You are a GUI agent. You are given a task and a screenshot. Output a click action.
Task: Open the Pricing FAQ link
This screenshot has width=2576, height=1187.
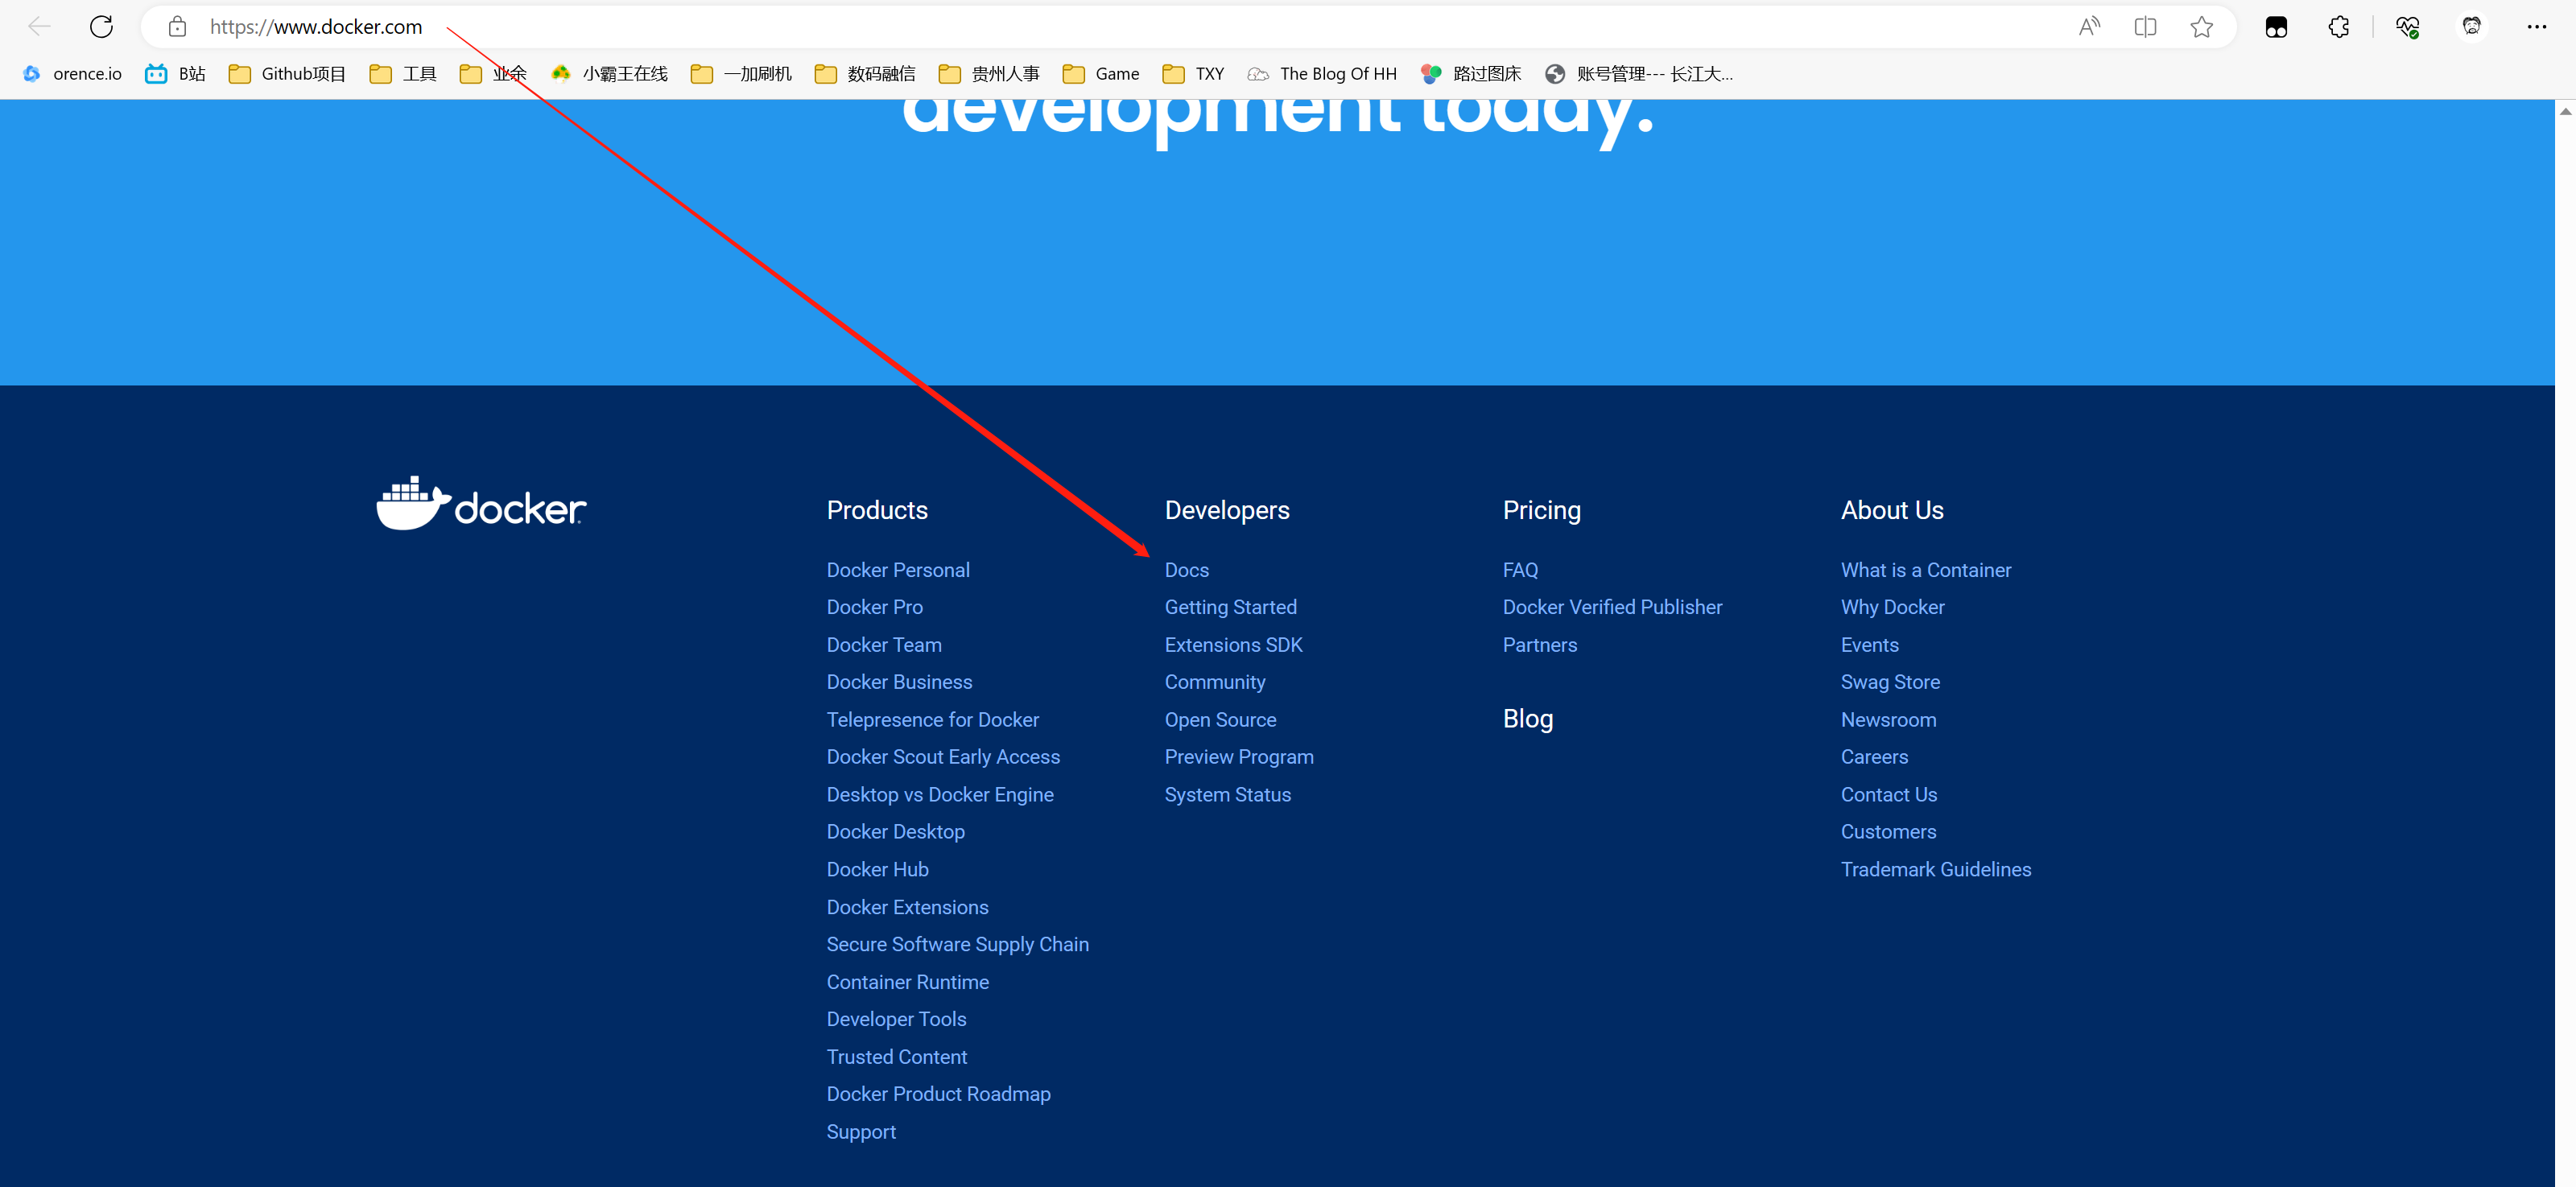point(1521,570)
